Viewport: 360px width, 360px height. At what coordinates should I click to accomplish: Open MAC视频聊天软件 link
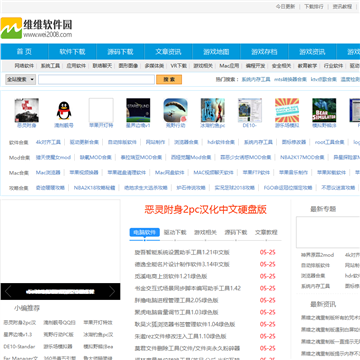tap(214, 172)
